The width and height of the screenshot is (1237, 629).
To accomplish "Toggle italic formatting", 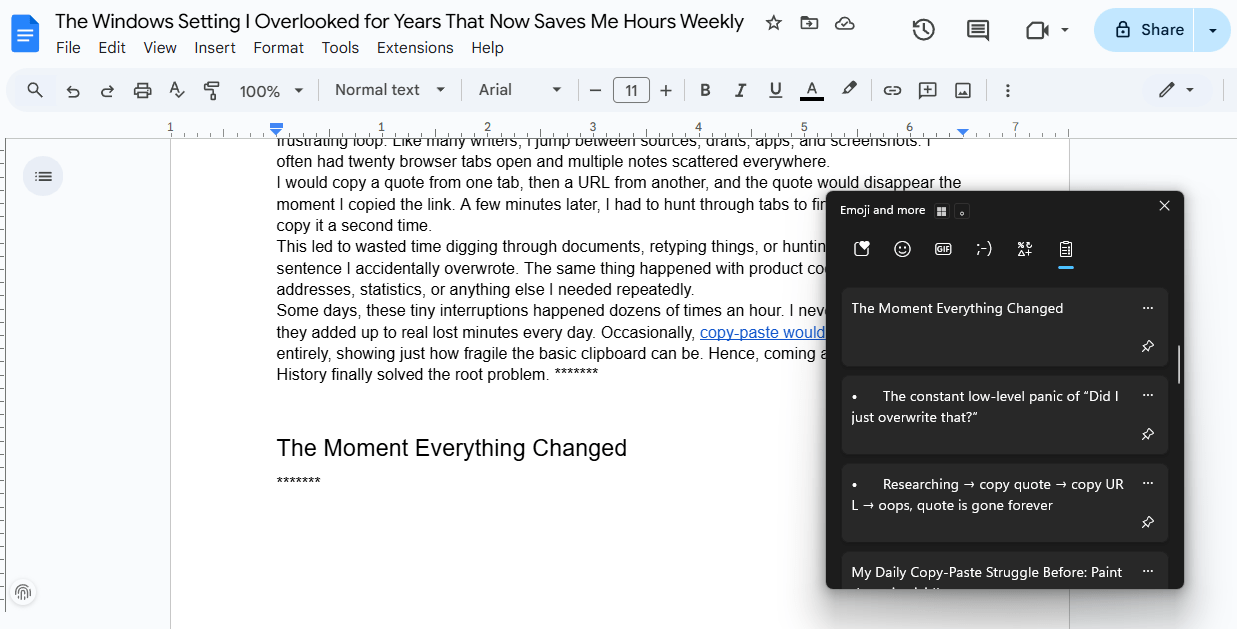I will click(x=740, y=91).
